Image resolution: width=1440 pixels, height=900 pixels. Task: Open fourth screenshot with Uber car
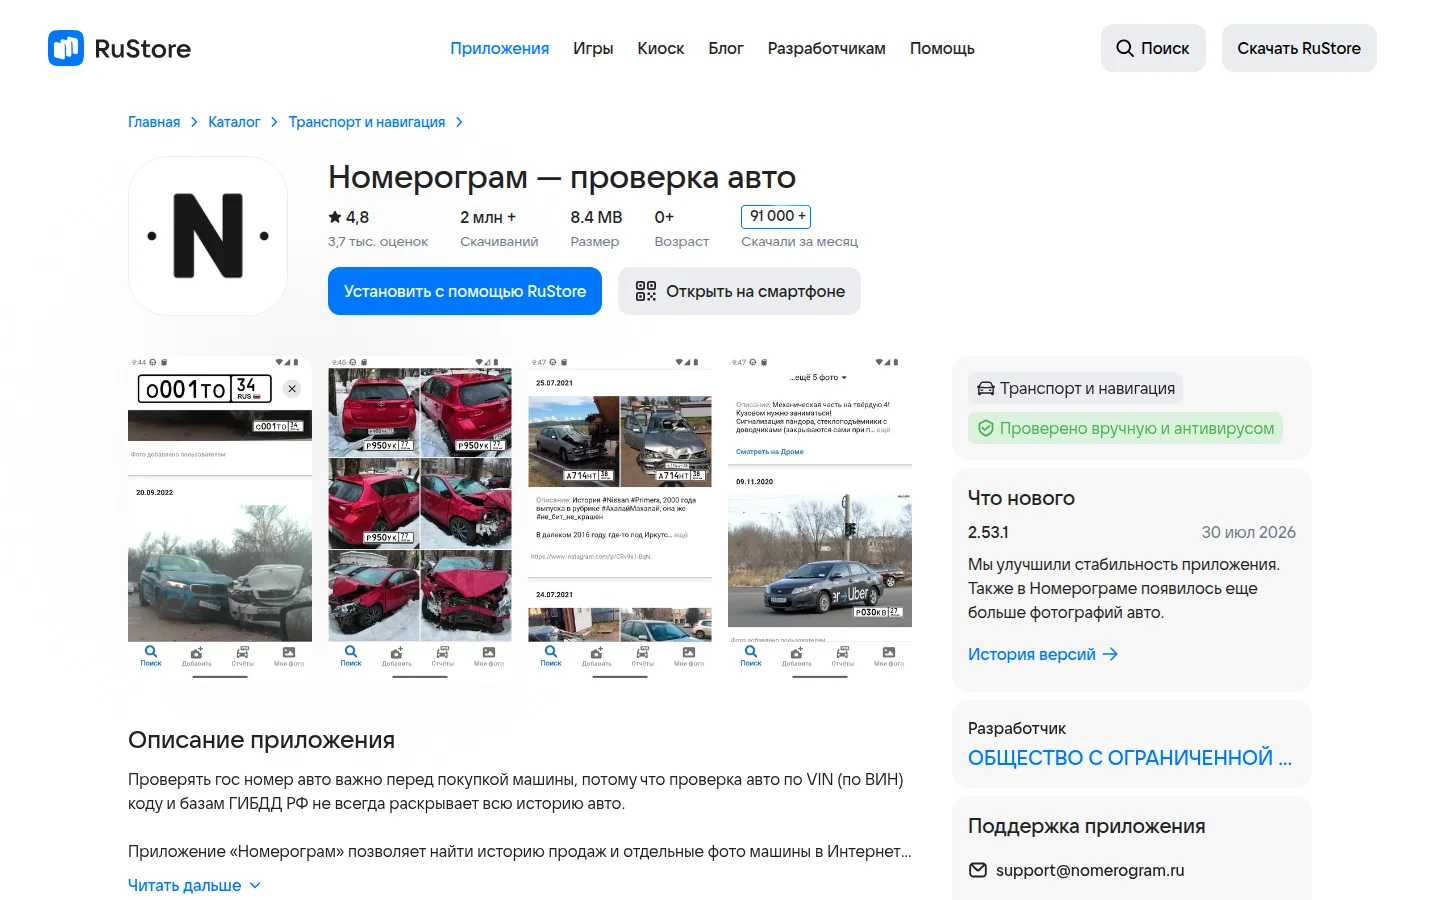coord(820,519)
